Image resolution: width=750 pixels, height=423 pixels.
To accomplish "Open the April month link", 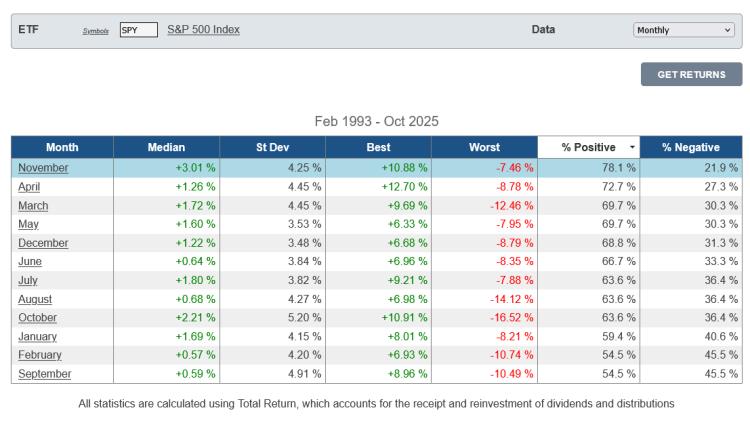I will click(x=29, y=187).
